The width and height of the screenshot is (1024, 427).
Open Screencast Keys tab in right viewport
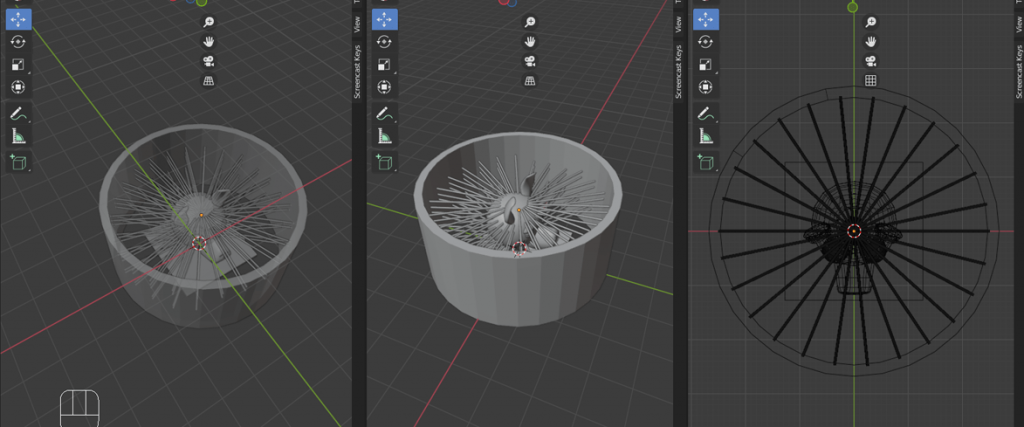[x=1019, y=72]
